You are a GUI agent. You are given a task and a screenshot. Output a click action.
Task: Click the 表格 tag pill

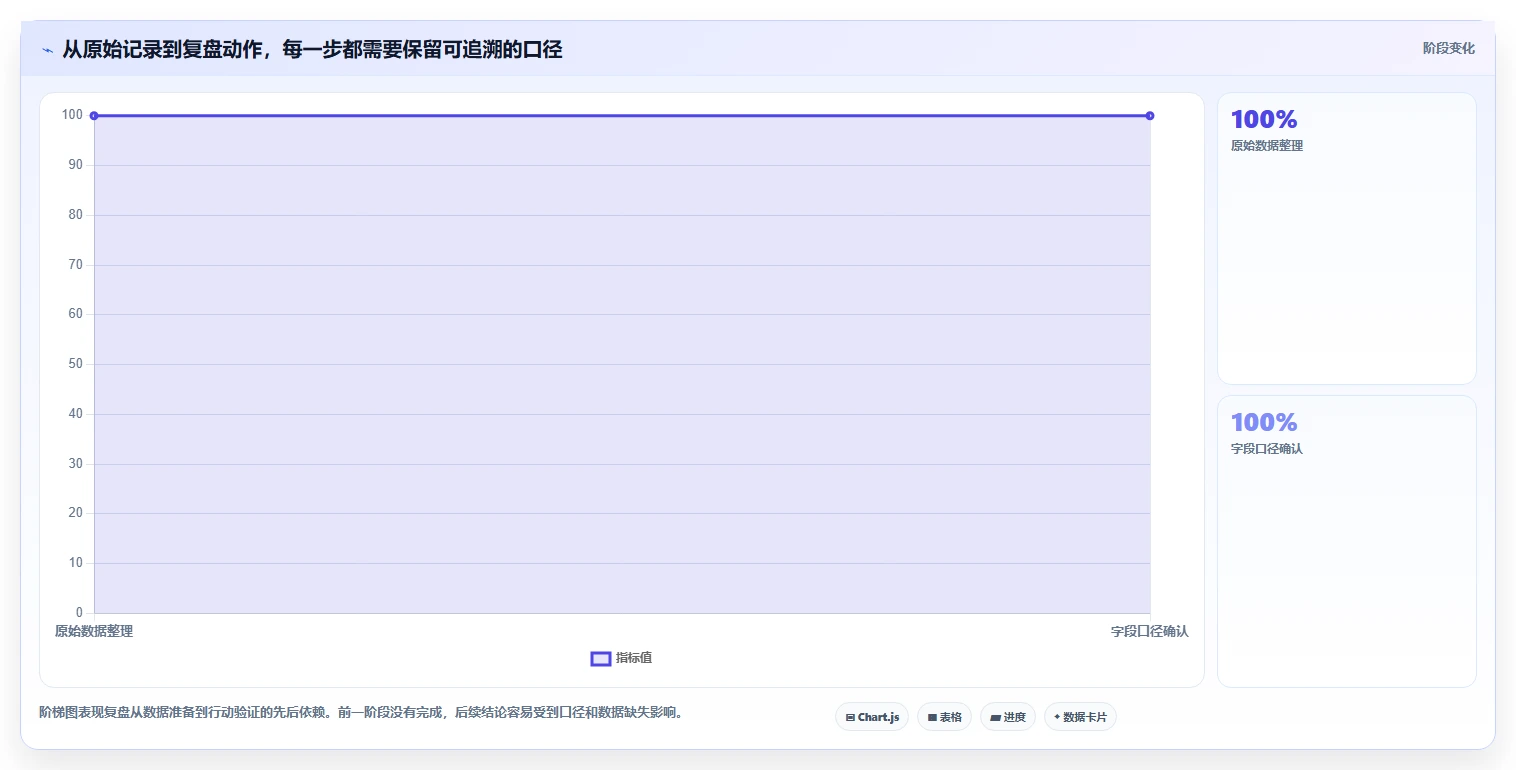tap(944, 717)
